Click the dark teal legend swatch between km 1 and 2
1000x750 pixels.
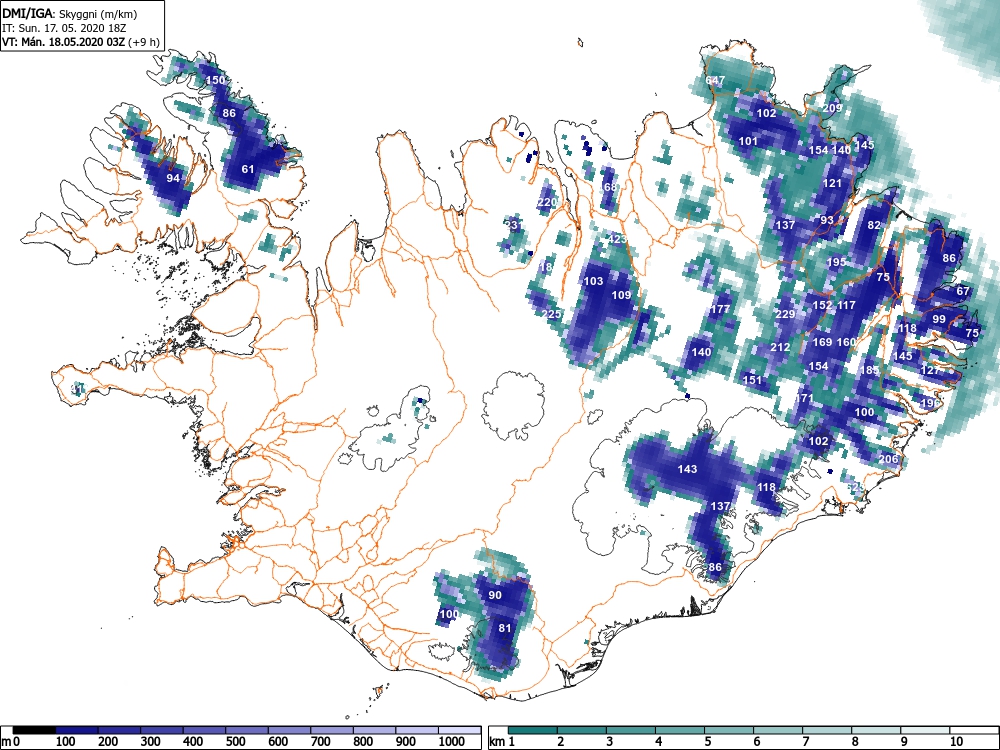pos(533,730)
